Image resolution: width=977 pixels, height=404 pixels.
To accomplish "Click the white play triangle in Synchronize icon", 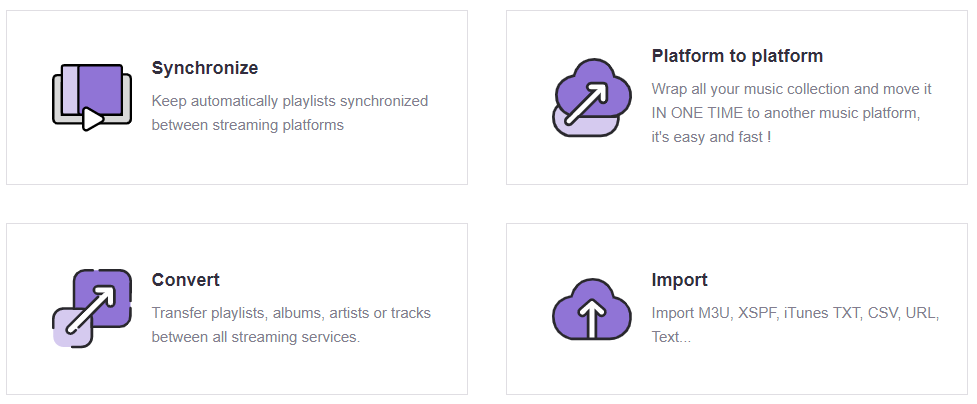I will 92,119.
